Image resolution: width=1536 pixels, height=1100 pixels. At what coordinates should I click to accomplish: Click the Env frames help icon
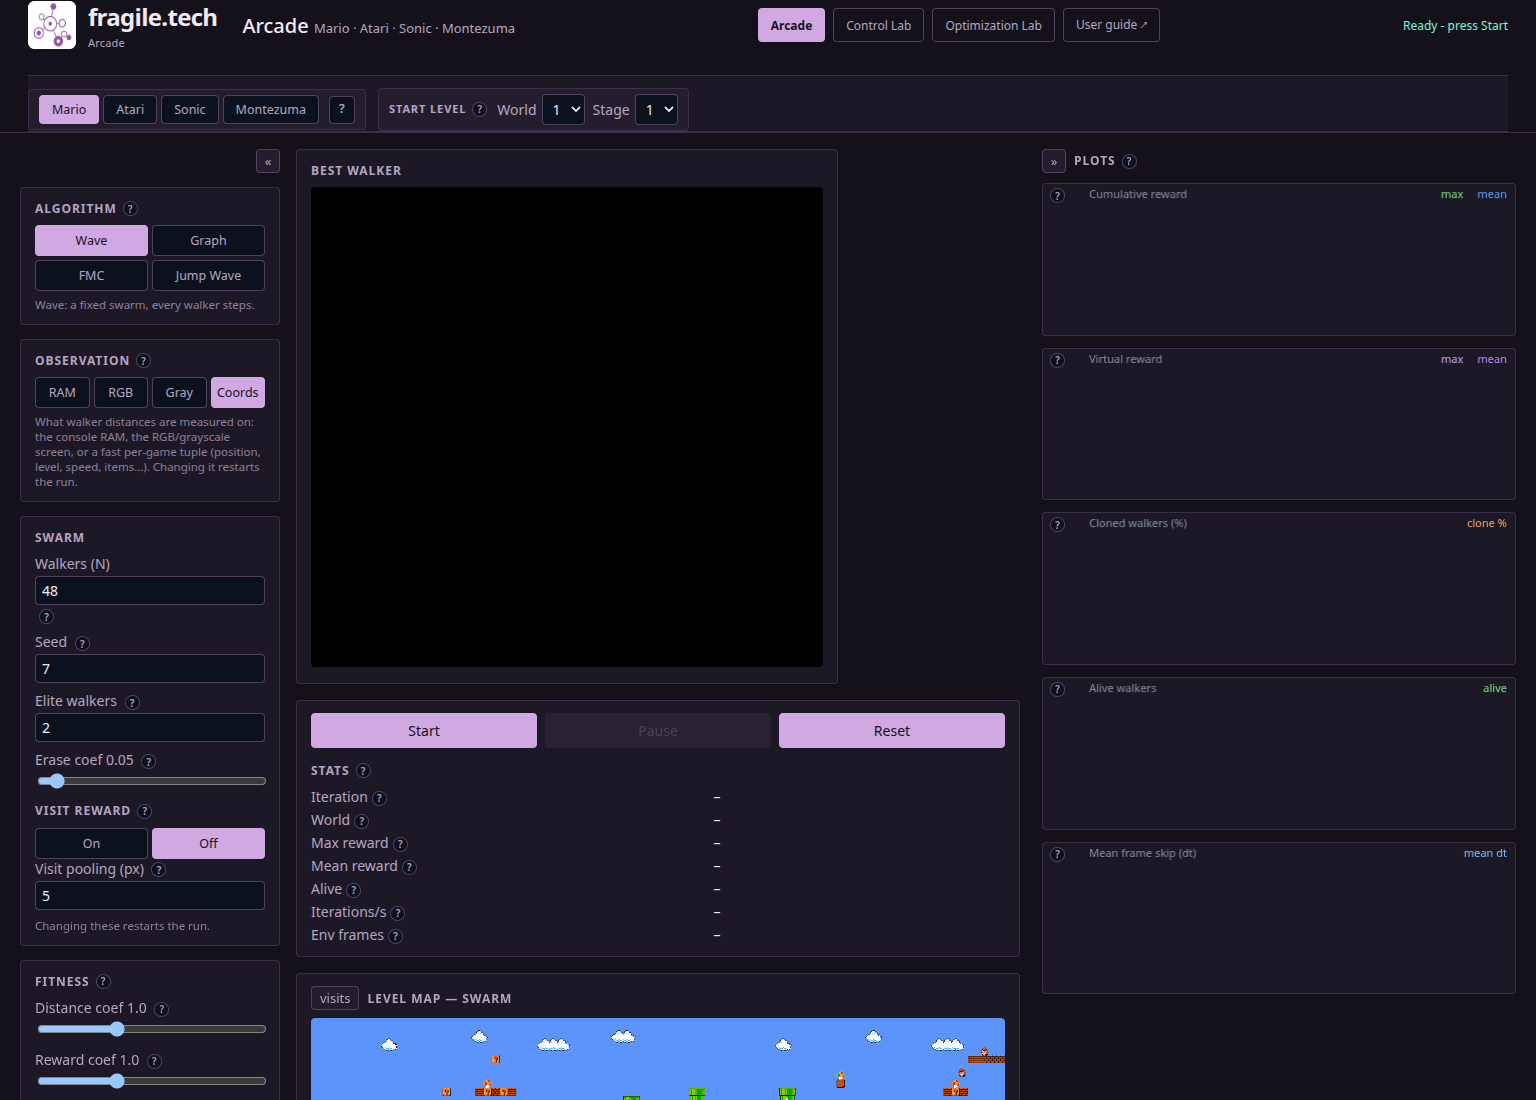tap(395, 936)
